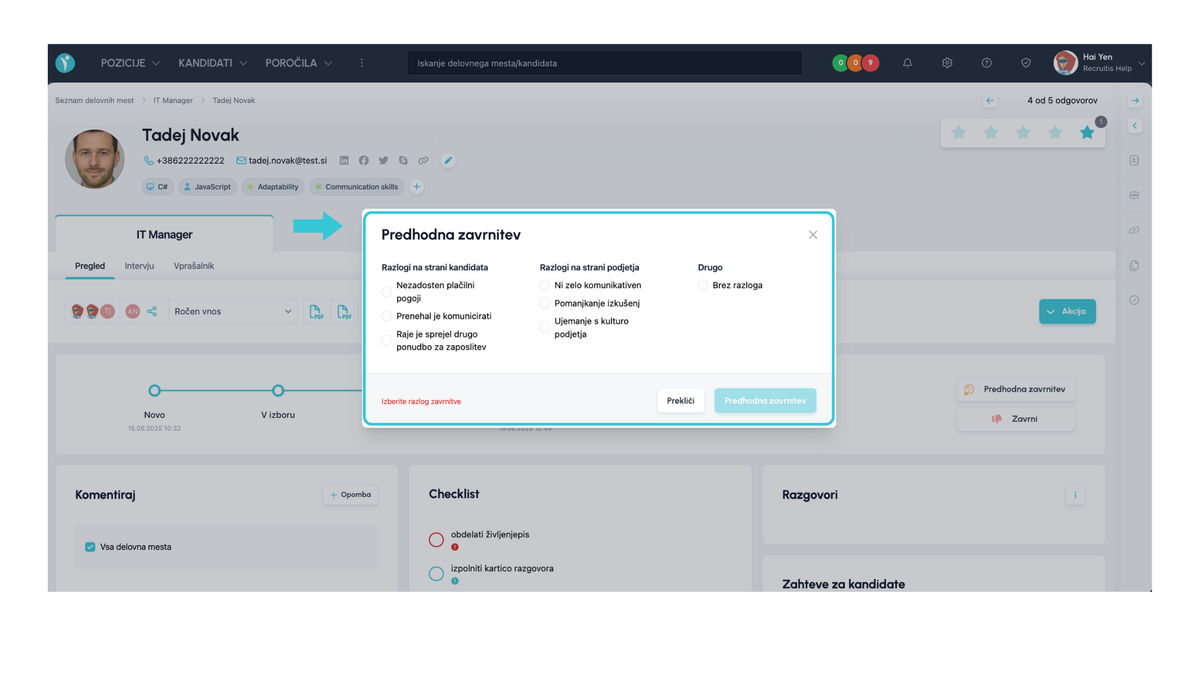Select 'Ni zelo komunikativen' option
This screenshot has height=675, width=1200.
pyautogui.click(x=545, y=285)
